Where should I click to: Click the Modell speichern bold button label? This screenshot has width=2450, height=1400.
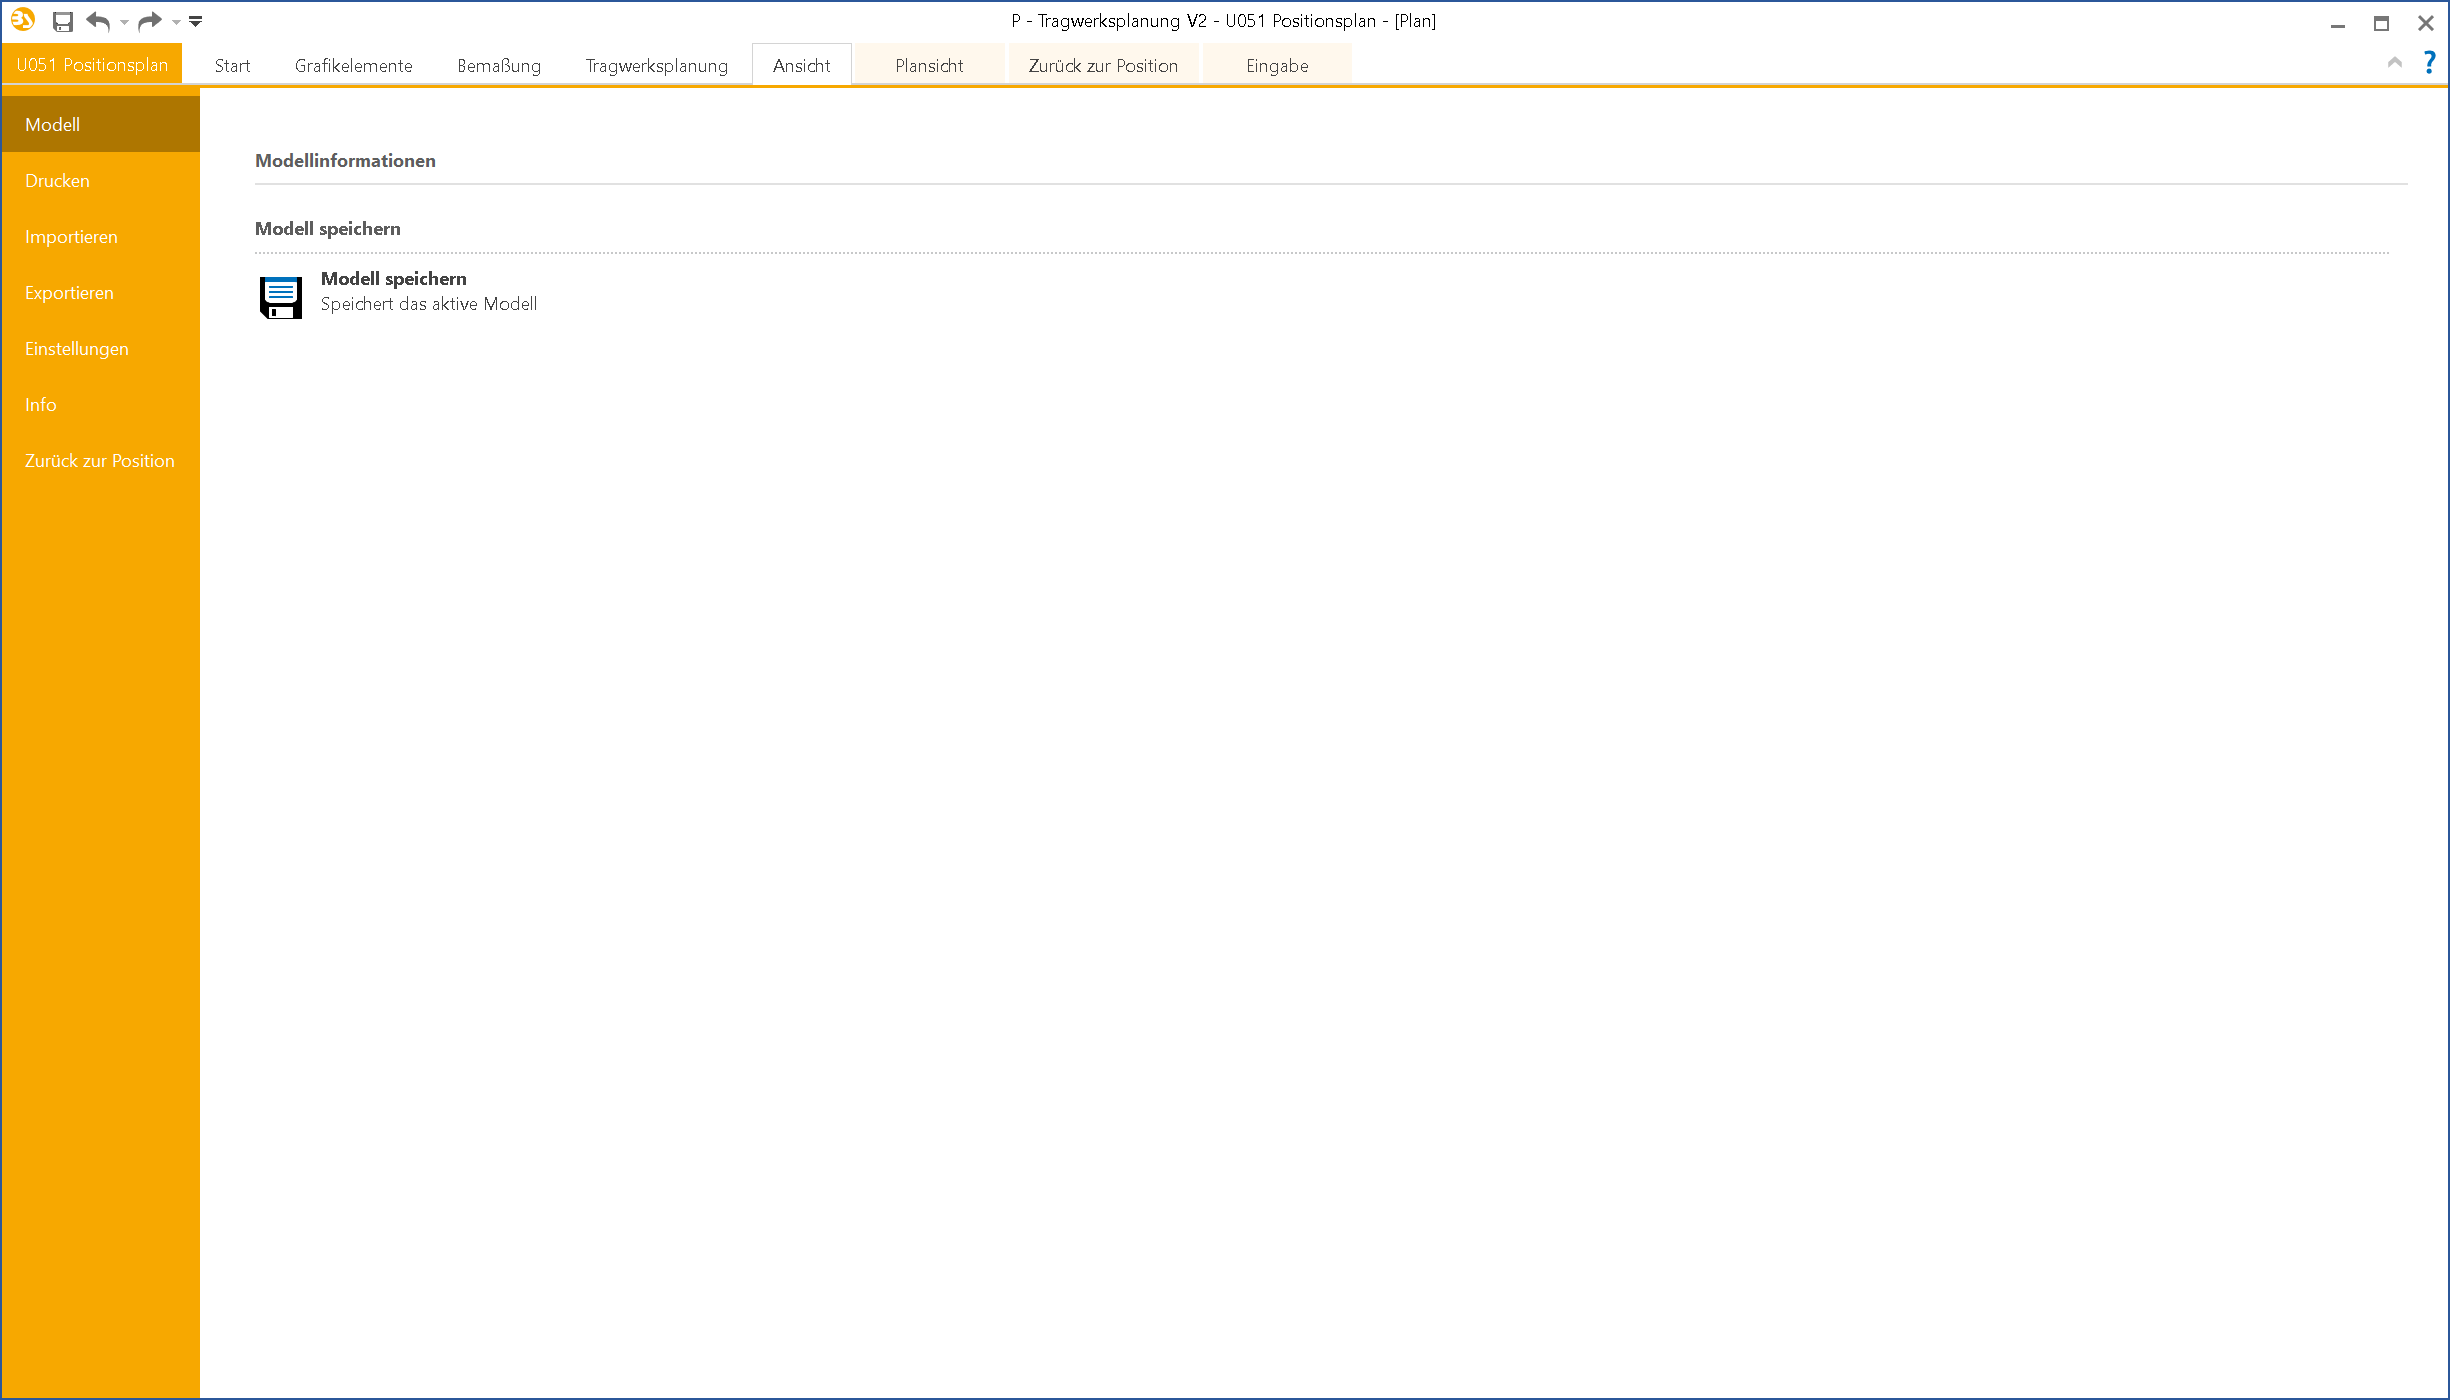[x=393, y=279]
